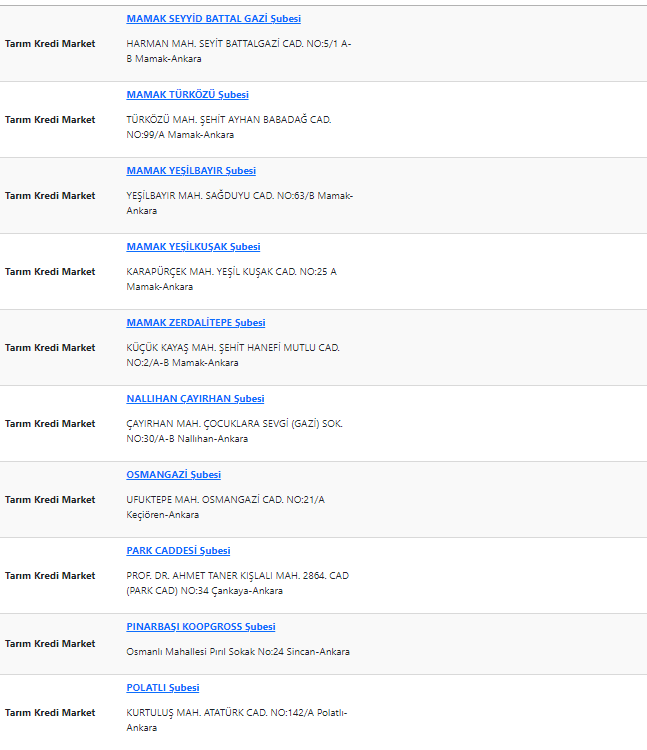Click 'Tarım Kredi Market' in the MAMAK SEYYİD BATTAL GAZİ row

tap(50, 44)
